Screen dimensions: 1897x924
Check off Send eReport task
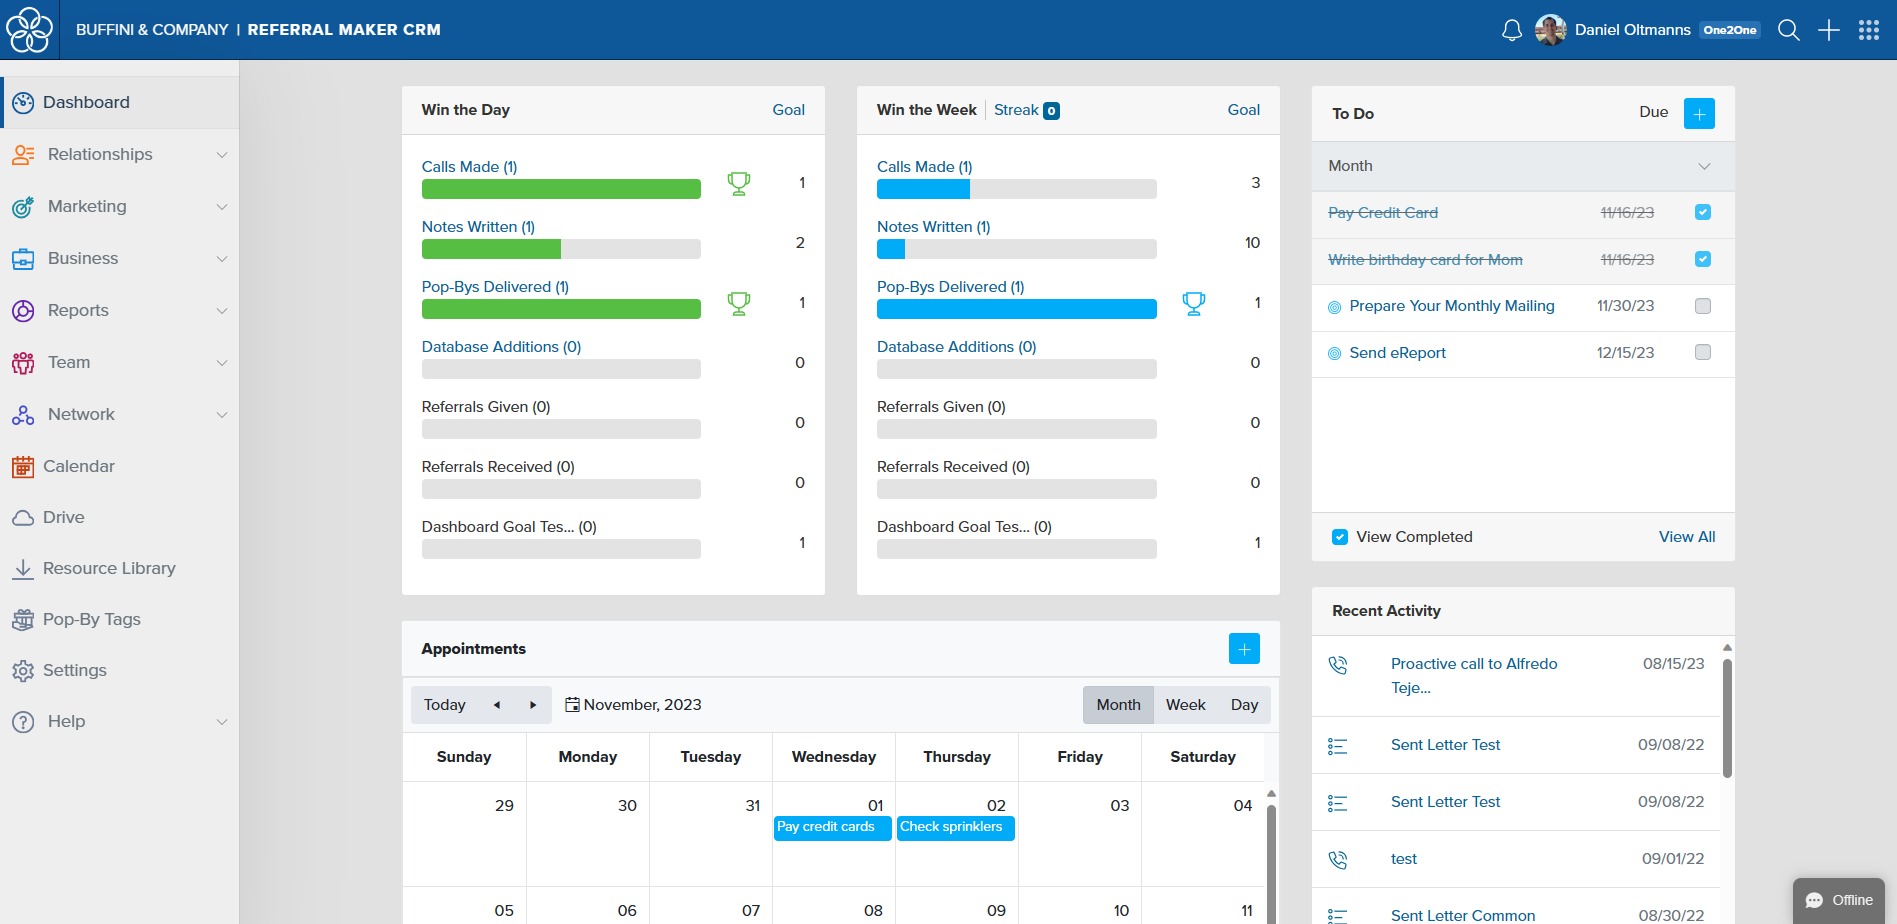pyautogui.click(x=1703, y=352)
